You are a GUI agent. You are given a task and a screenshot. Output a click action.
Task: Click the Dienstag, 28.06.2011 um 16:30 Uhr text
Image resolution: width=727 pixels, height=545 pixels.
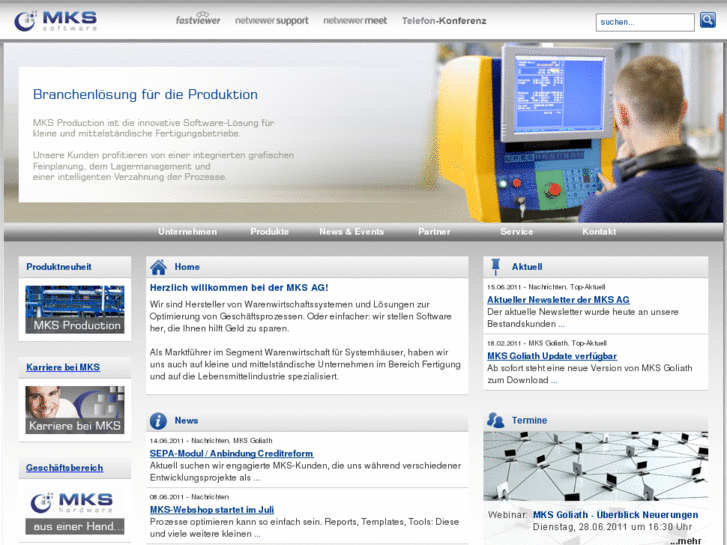(x=612, y=527)
